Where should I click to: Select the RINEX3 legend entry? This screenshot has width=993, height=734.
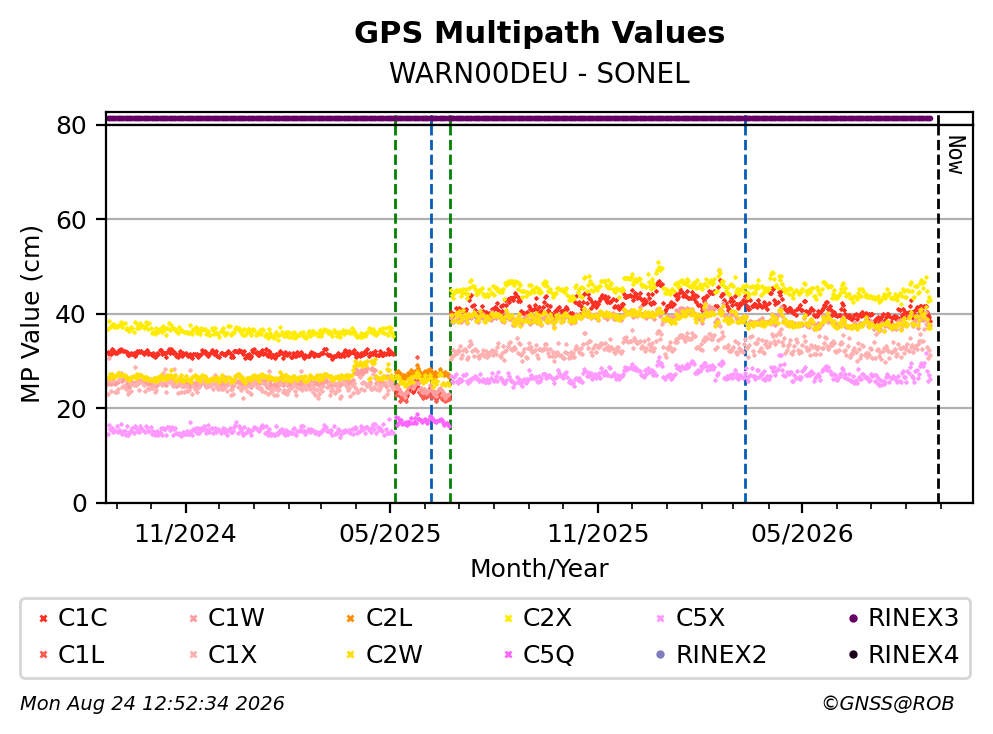tap(904, 618)
